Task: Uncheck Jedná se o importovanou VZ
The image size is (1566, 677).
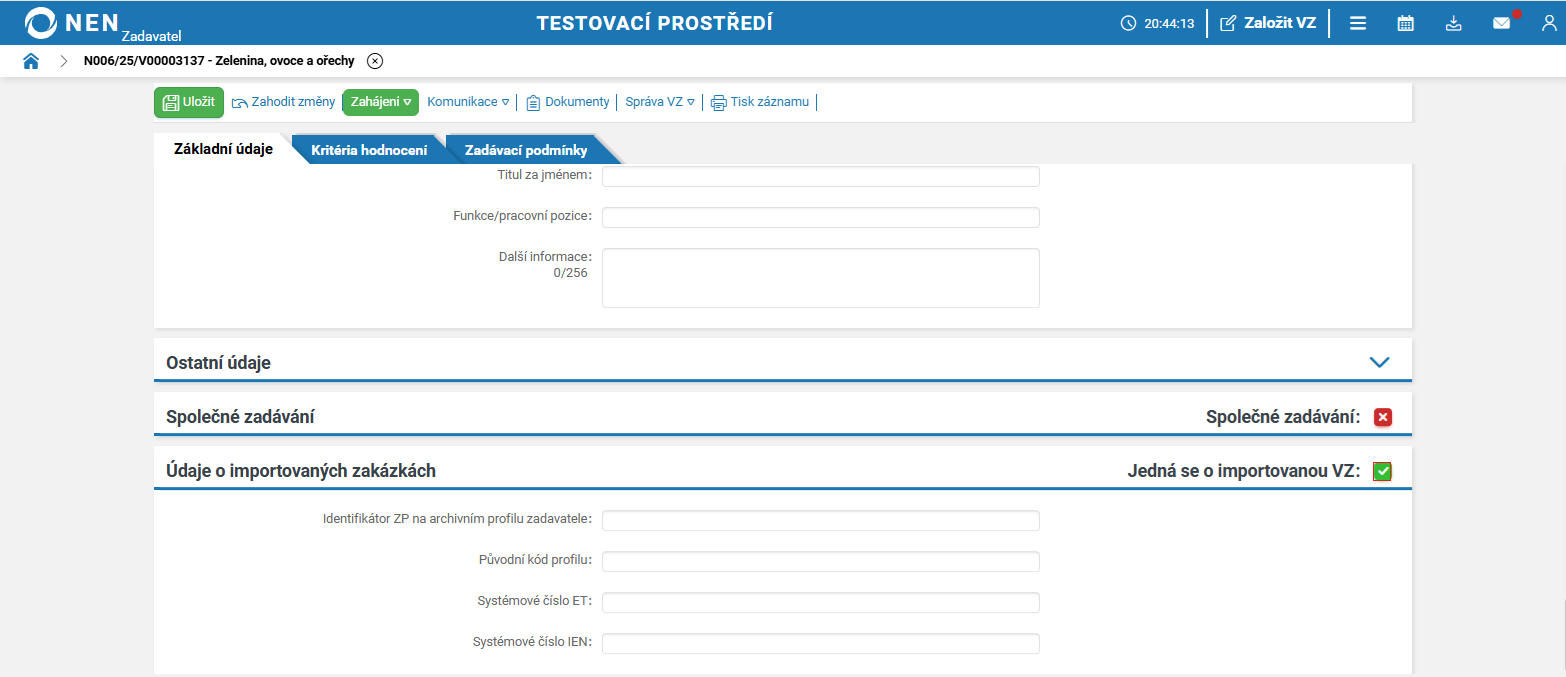Action: coord(1382,471)
